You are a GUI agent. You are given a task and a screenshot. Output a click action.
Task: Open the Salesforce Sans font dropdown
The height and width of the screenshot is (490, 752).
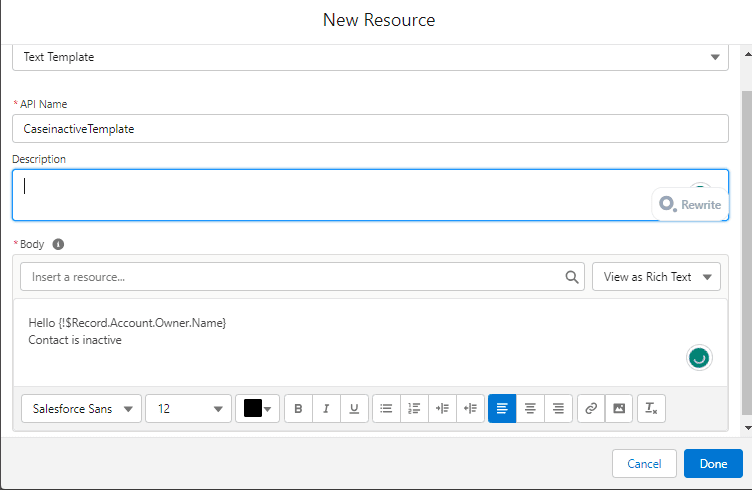pos(82,408)
